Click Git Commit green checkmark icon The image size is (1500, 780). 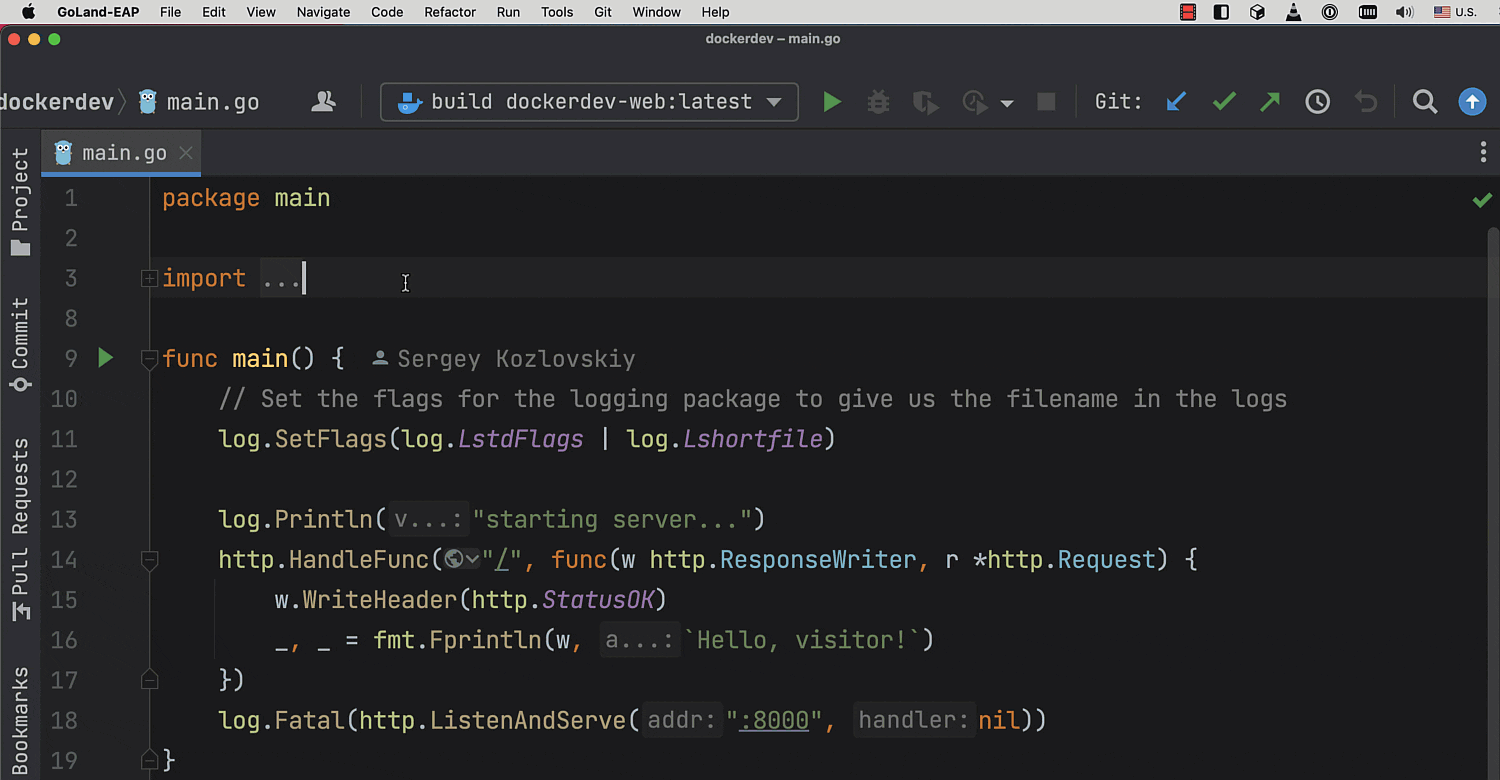pyautogui.click(x=1224, y=102)
